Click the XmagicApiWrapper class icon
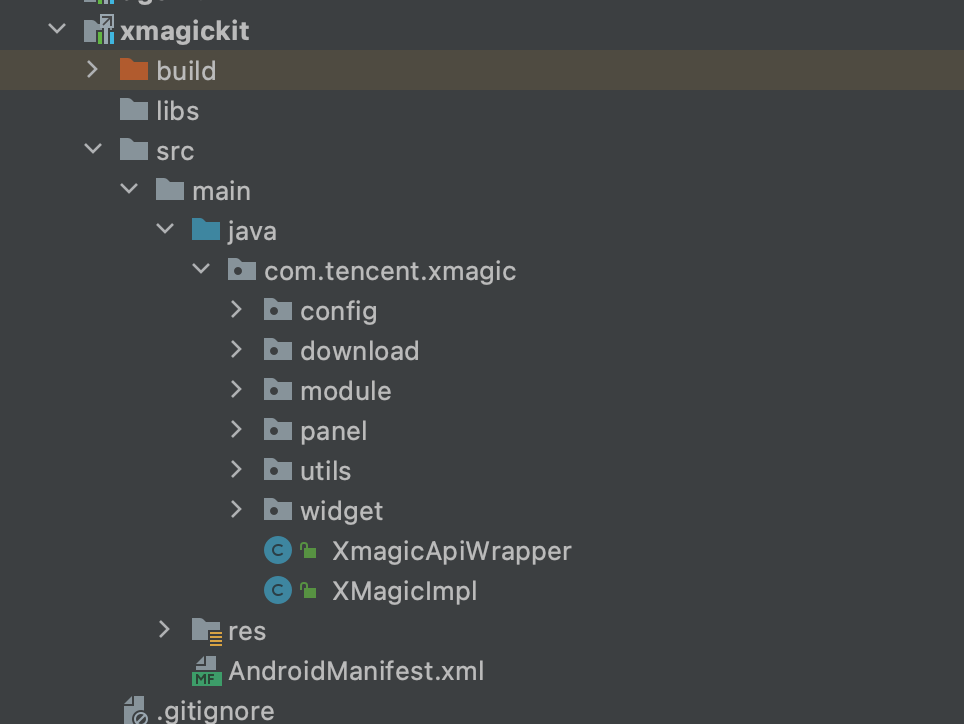The height and width of the screenshot is (724, 964). pos(277,551)
